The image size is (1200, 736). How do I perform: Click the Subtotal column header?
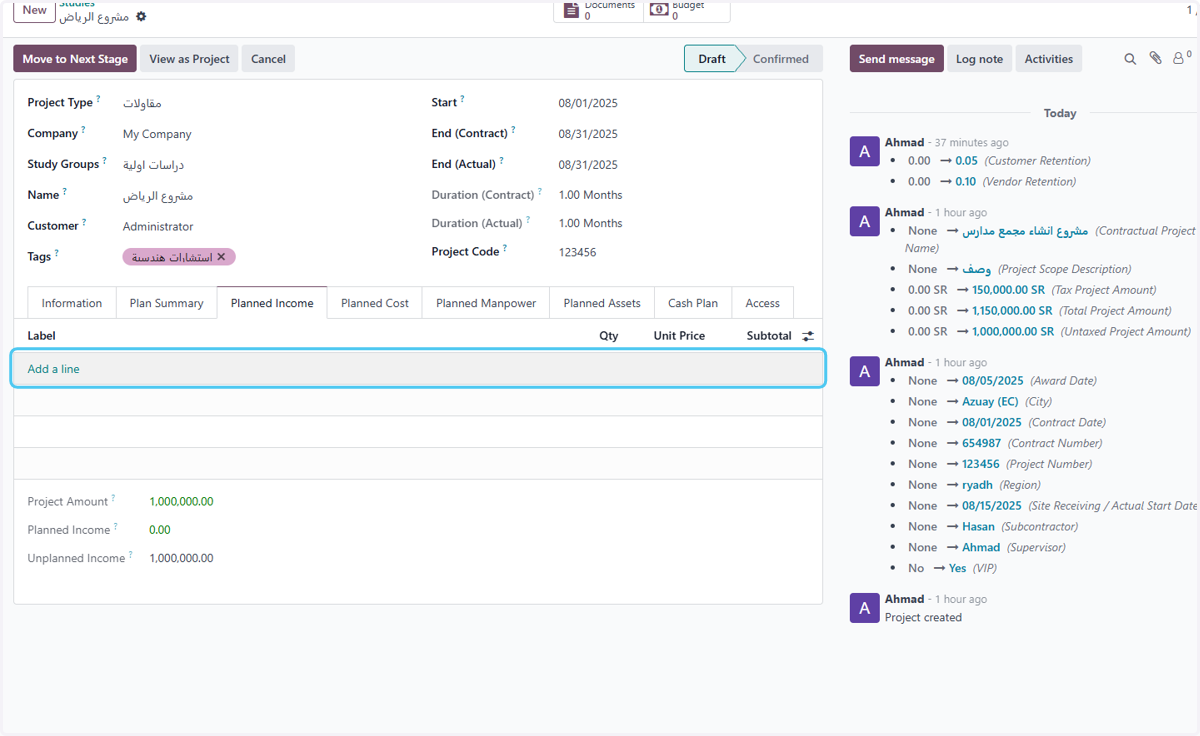(x=769, y=336)
